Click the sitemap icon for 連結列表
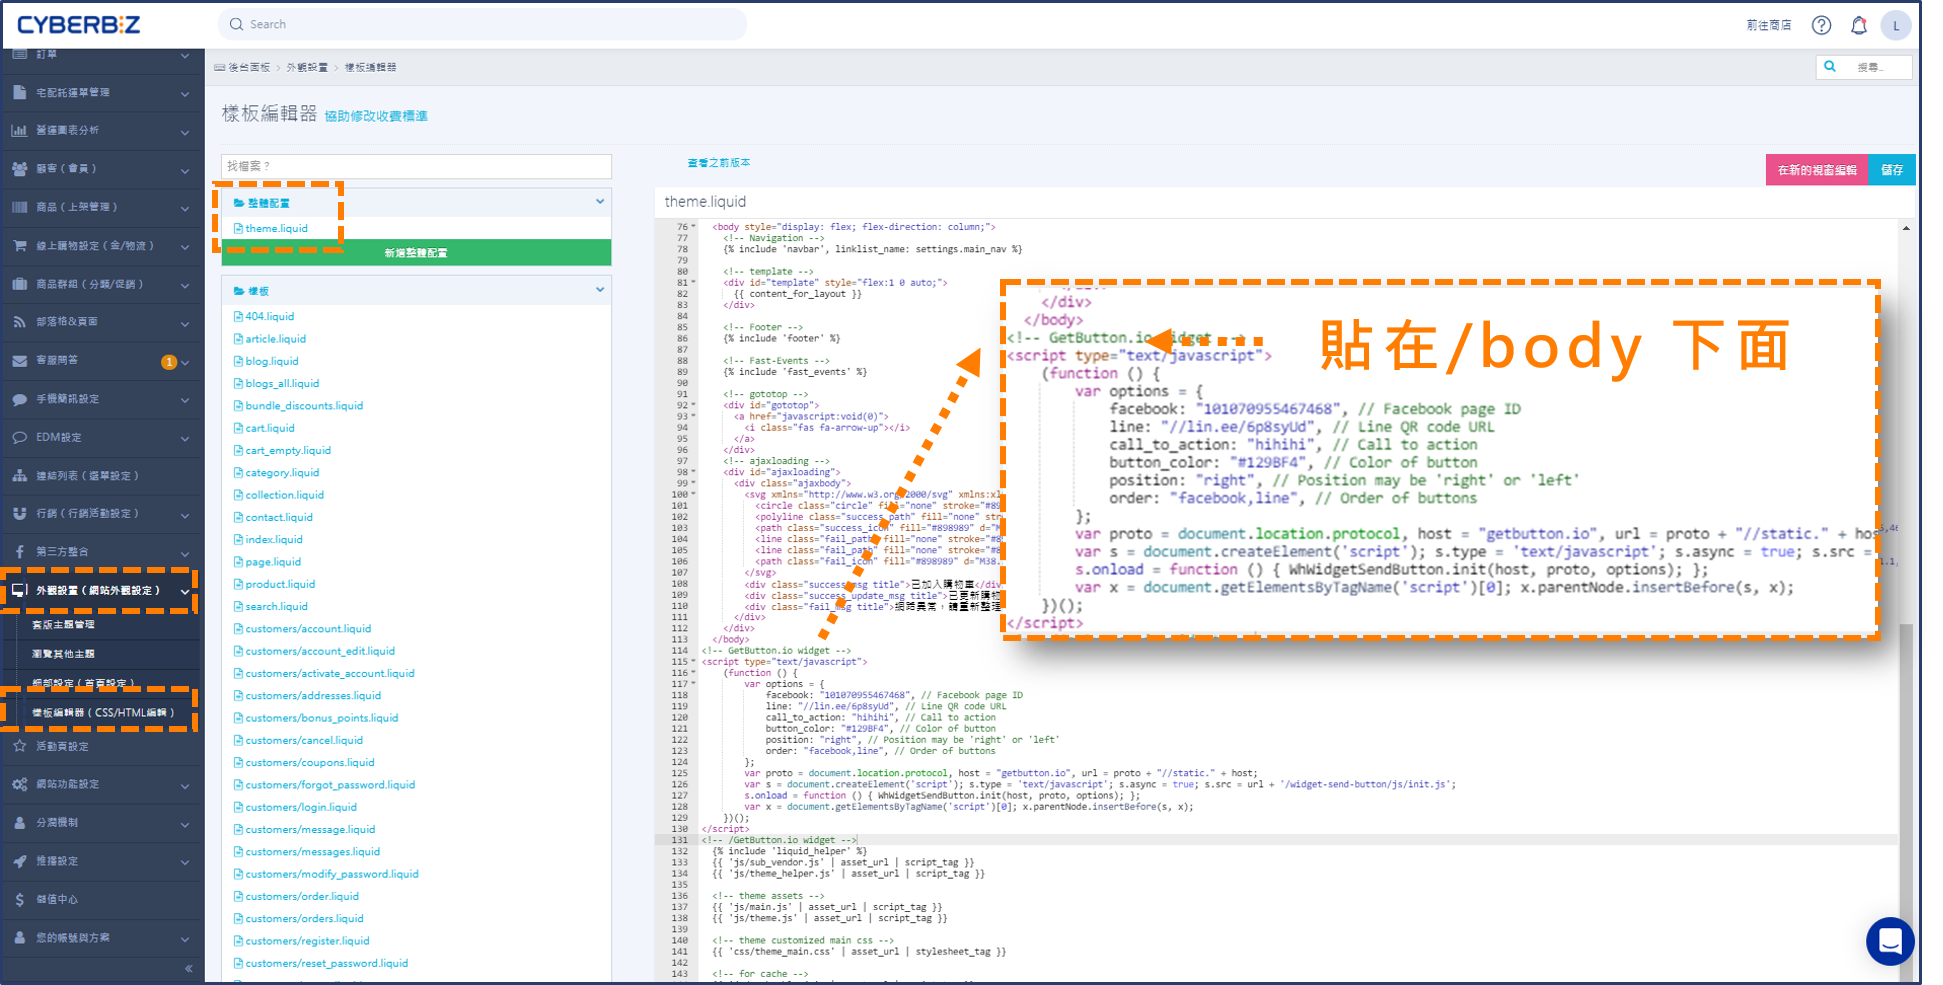1943x985 pixels. coord(20,476)
